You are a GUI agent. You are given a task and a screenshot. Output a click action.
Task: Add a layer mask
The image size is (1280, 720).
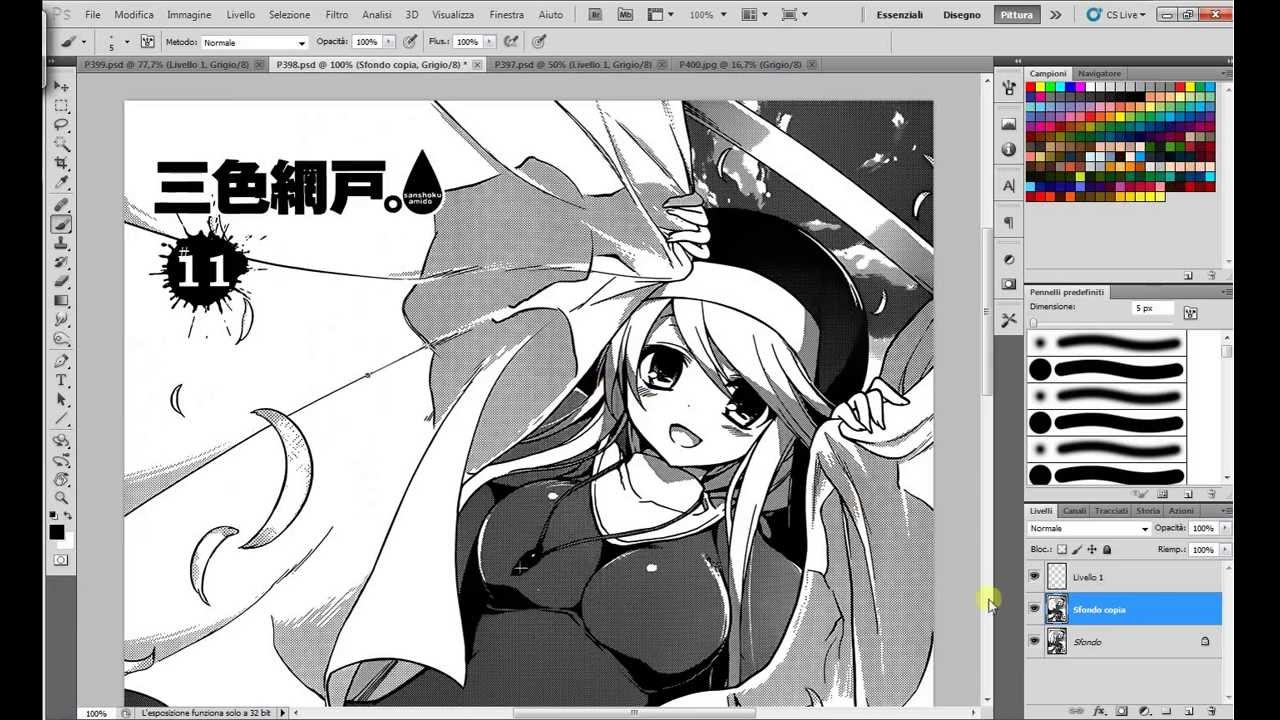[1122, 710]
